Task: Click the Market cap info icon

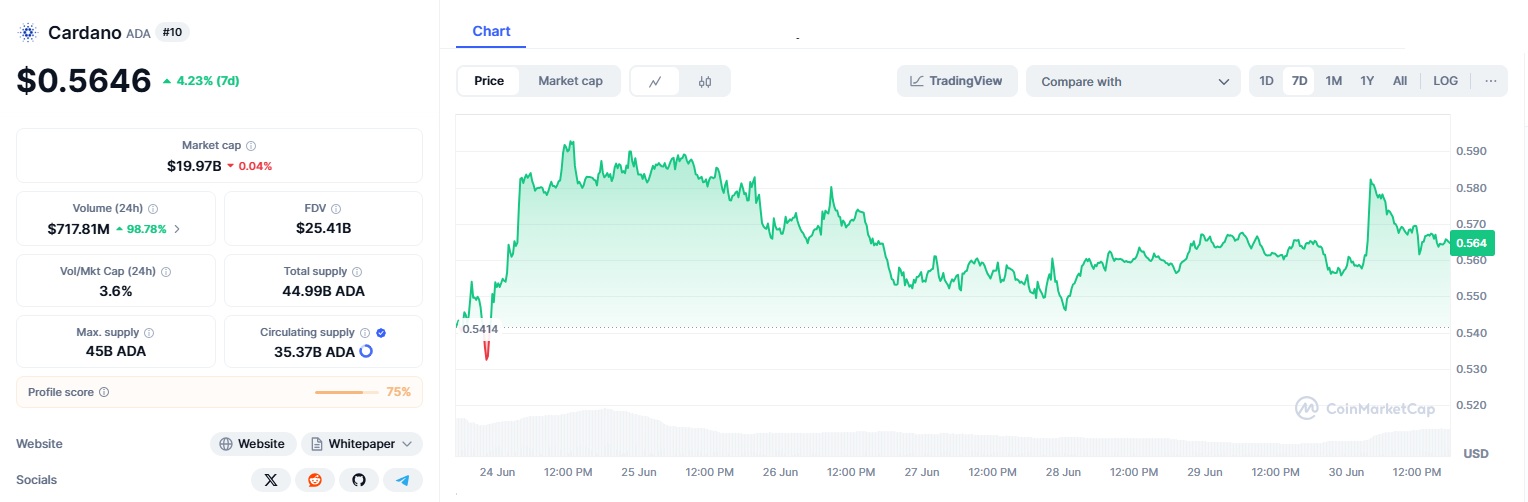Action: pos(251,146)
